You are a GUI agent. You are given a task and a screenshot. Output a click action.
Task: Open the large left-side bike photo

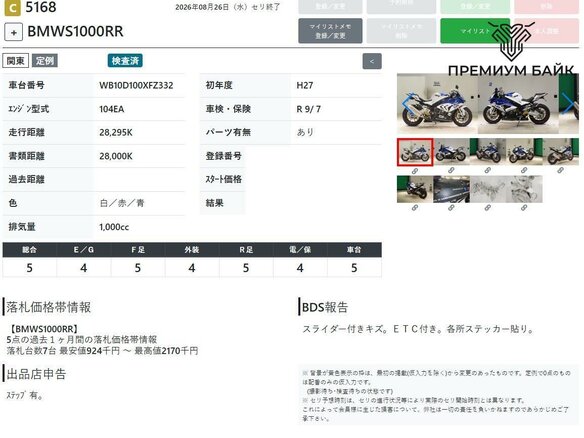click(x=437, y=104)
